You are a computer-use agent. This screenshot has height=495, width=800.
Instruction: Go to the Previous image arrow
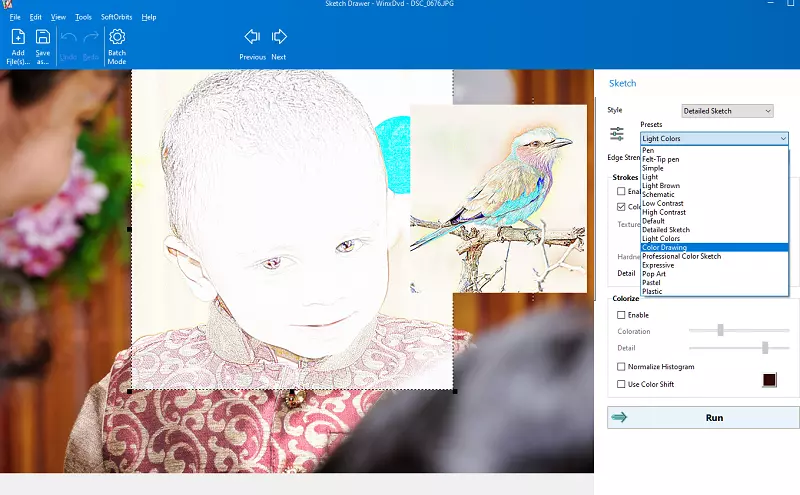[252, 38]
